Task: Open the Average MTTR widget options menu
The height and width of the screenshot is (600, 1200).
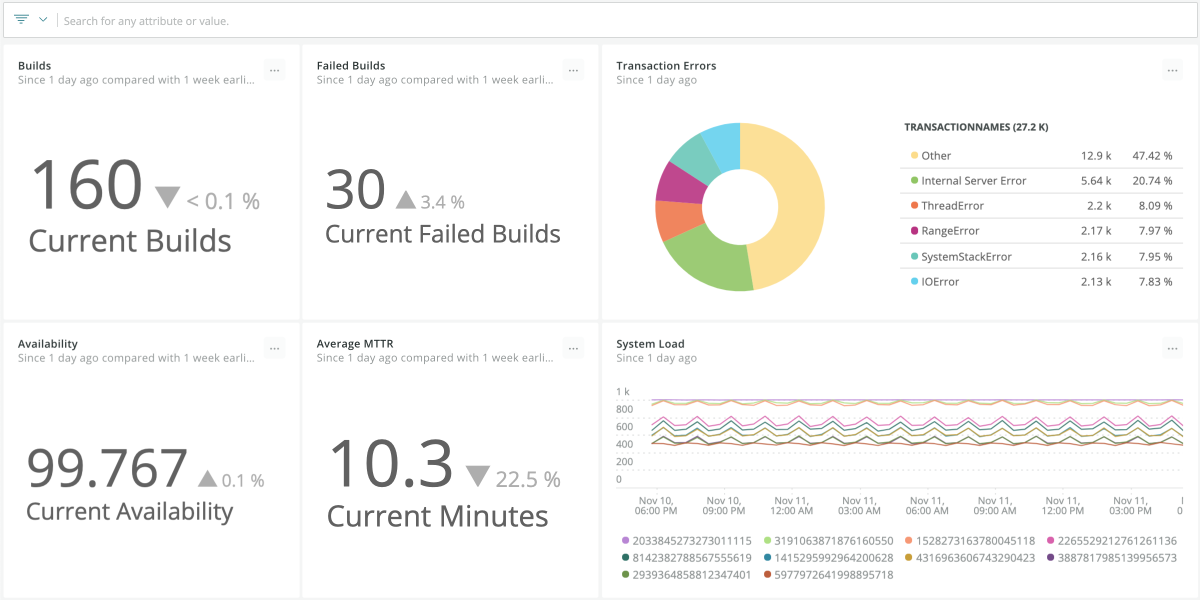Action: [573, 347]
